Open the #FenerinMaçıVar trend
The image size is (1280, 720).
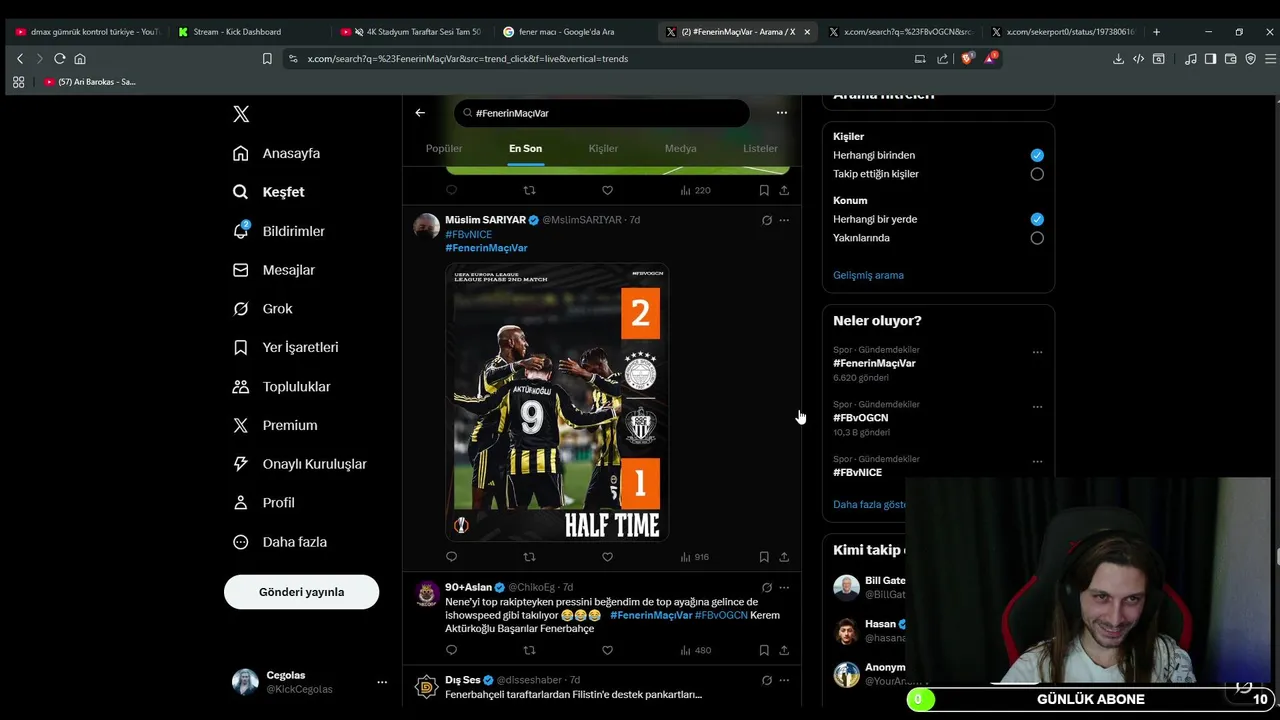tap(874, 363)
